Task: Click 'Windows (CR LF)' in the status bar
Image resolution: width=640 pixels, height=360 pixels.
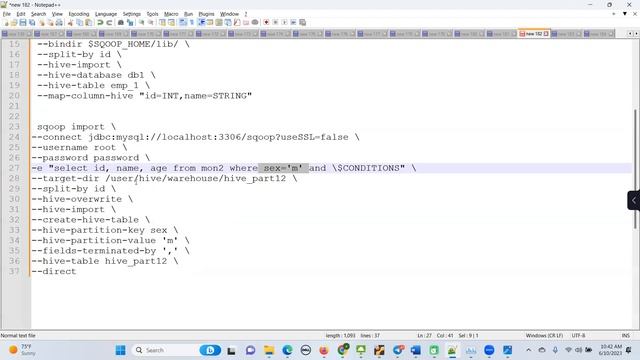Action: click(544, 336)
